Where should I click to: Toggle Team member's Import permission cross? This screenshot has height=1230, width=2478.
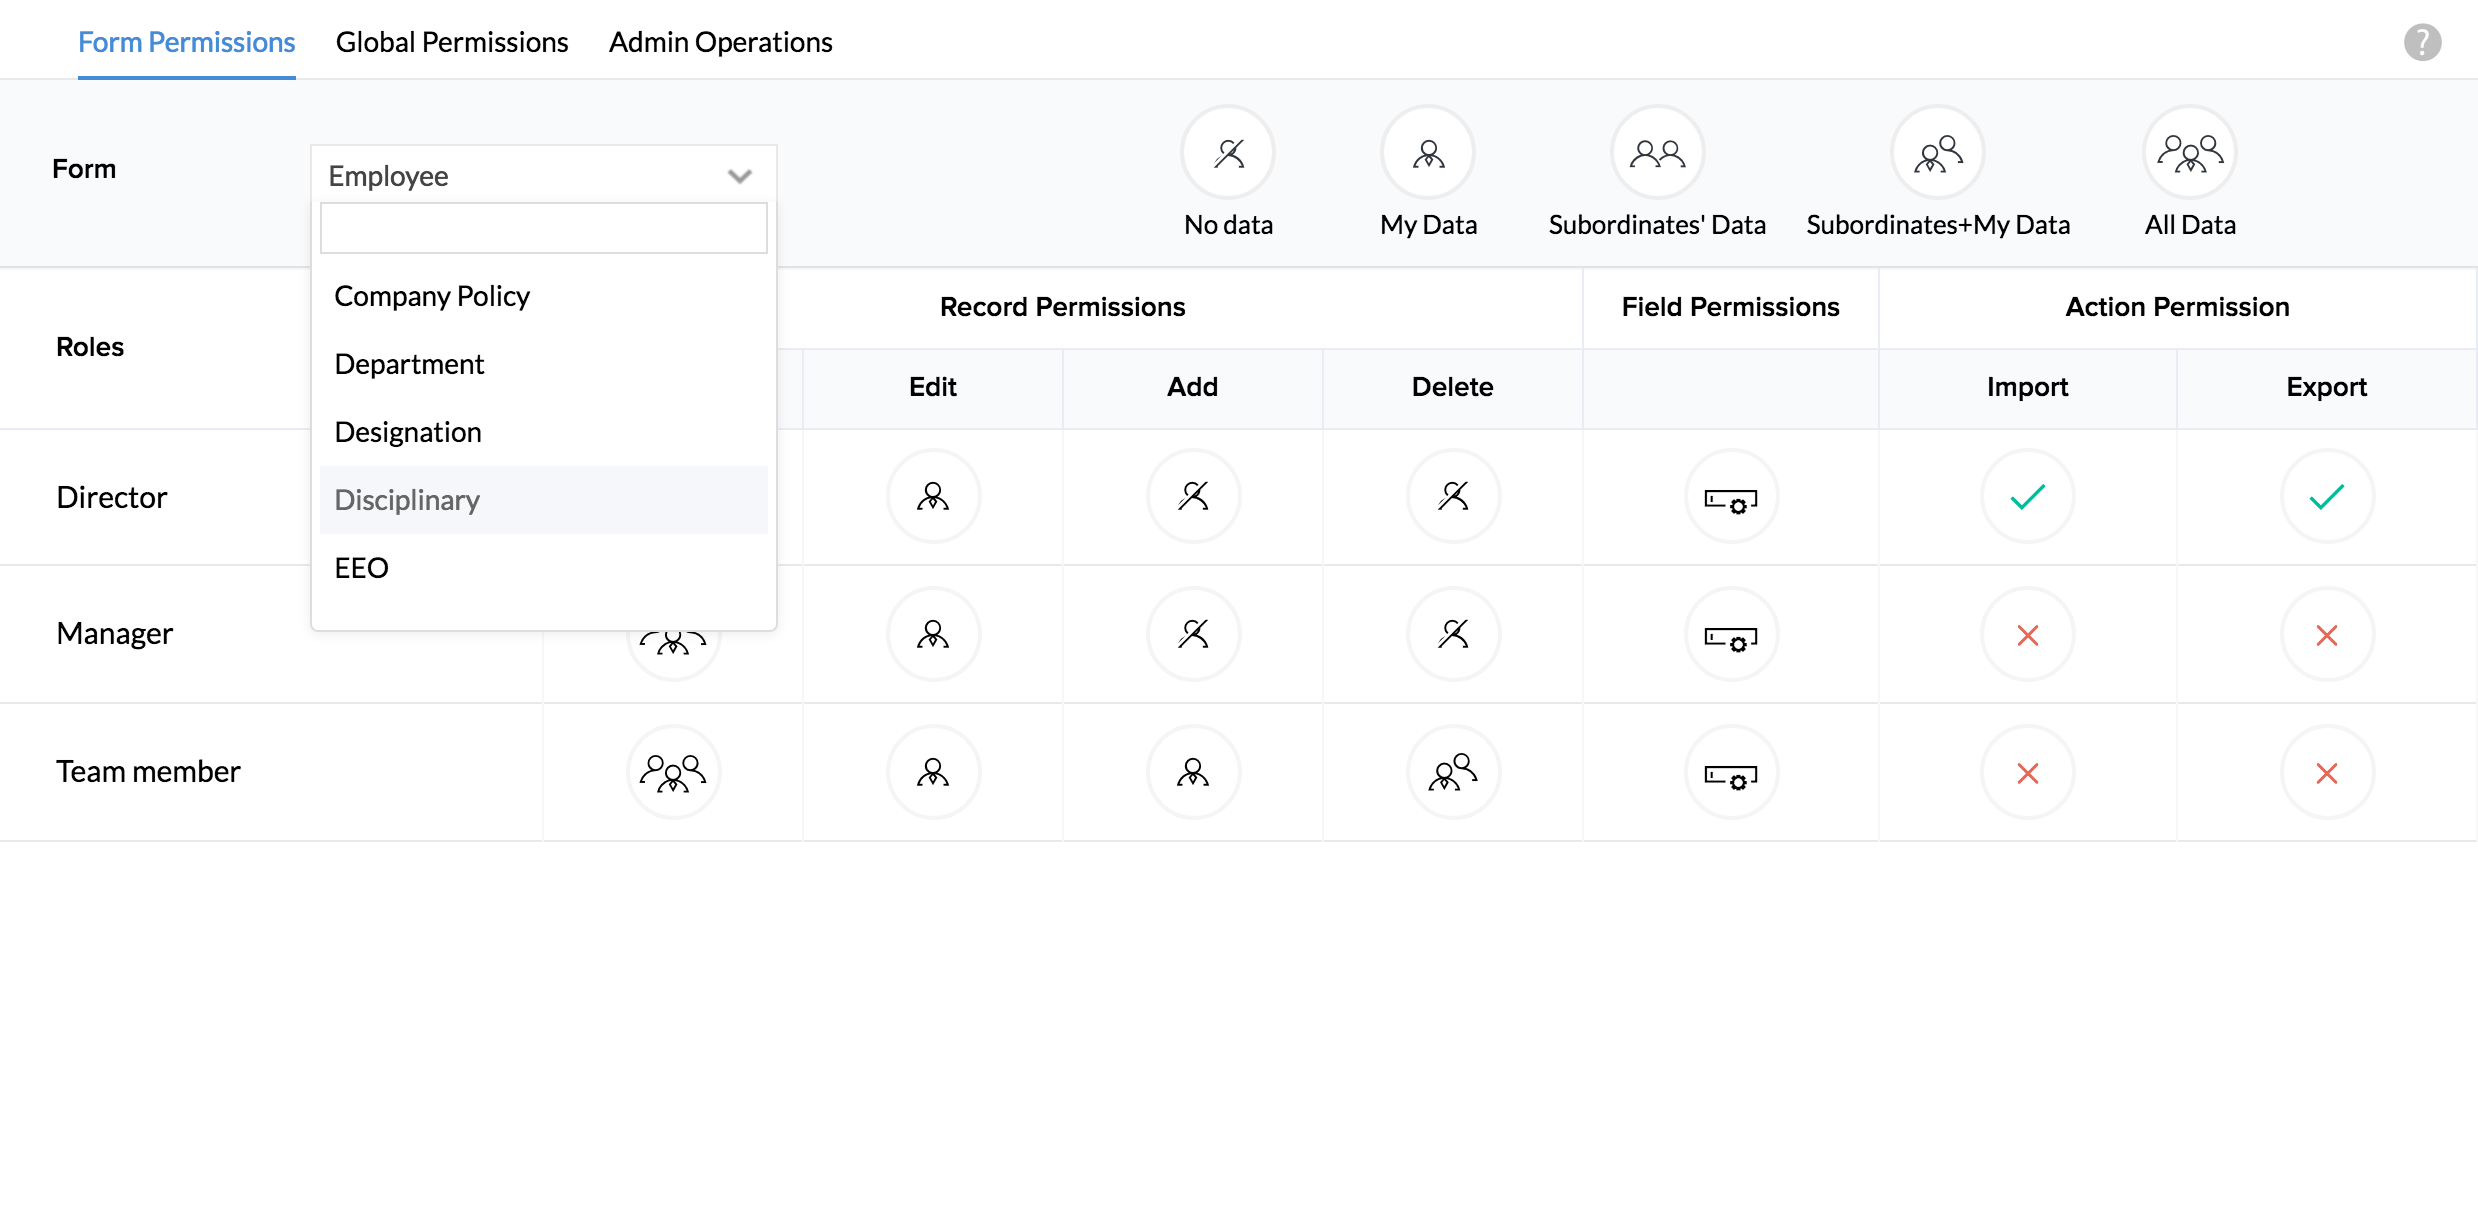point(2027,773)
